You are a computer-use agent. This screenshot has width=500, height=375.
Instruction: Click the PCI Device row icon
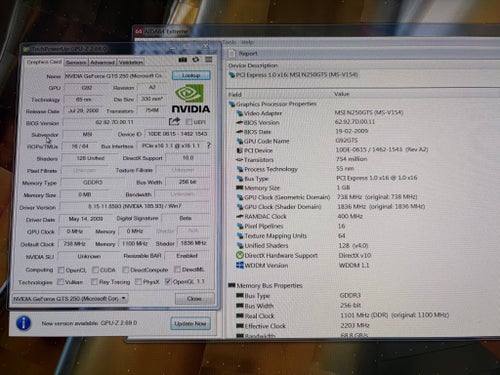239,150
